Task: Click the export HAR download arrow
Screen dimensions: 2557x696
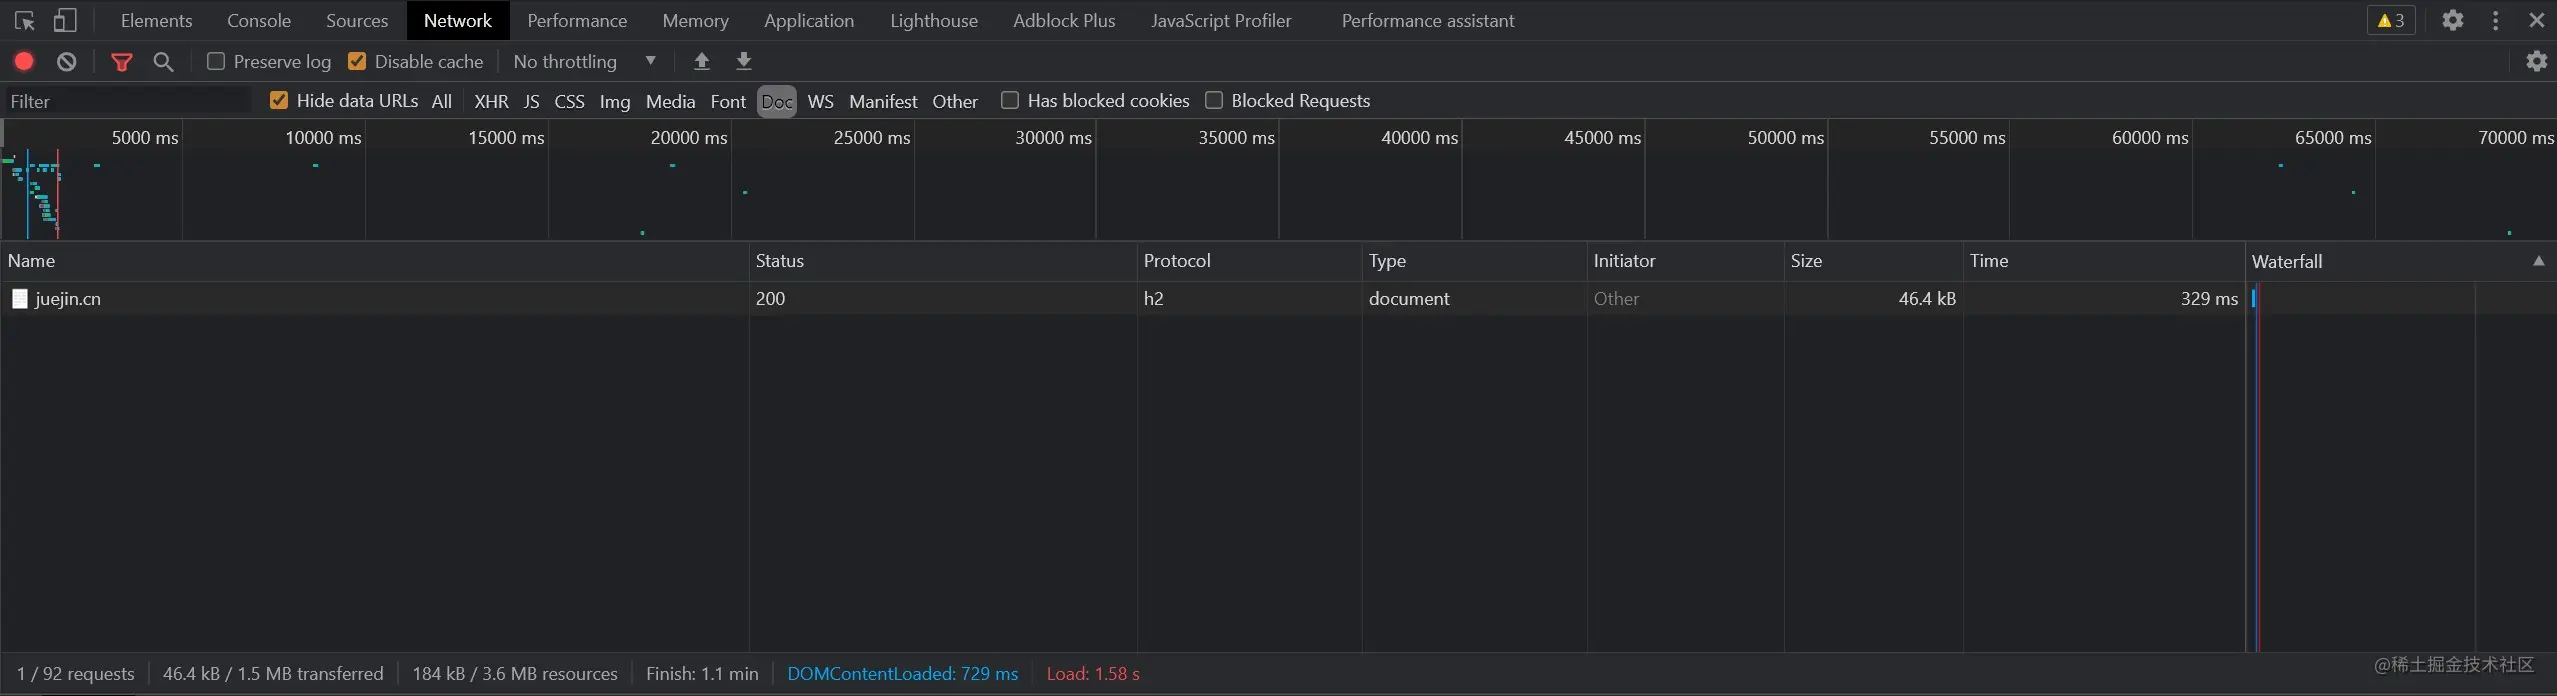Action: (744, 61)
